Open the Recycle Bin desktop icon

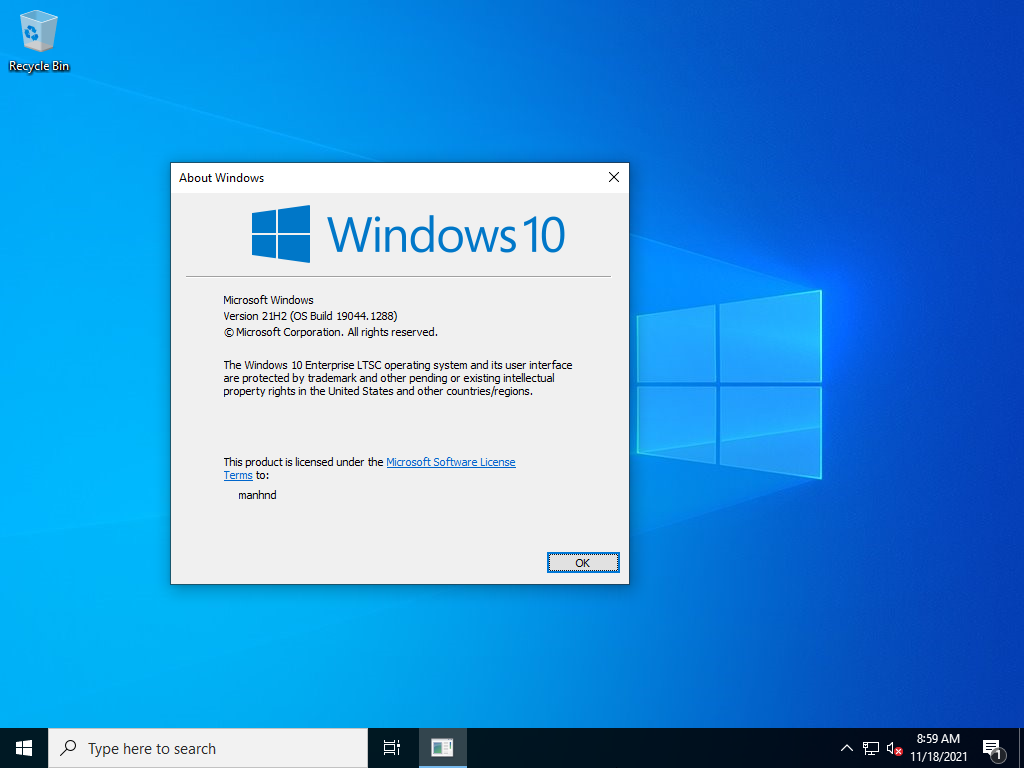click(39, 40)
